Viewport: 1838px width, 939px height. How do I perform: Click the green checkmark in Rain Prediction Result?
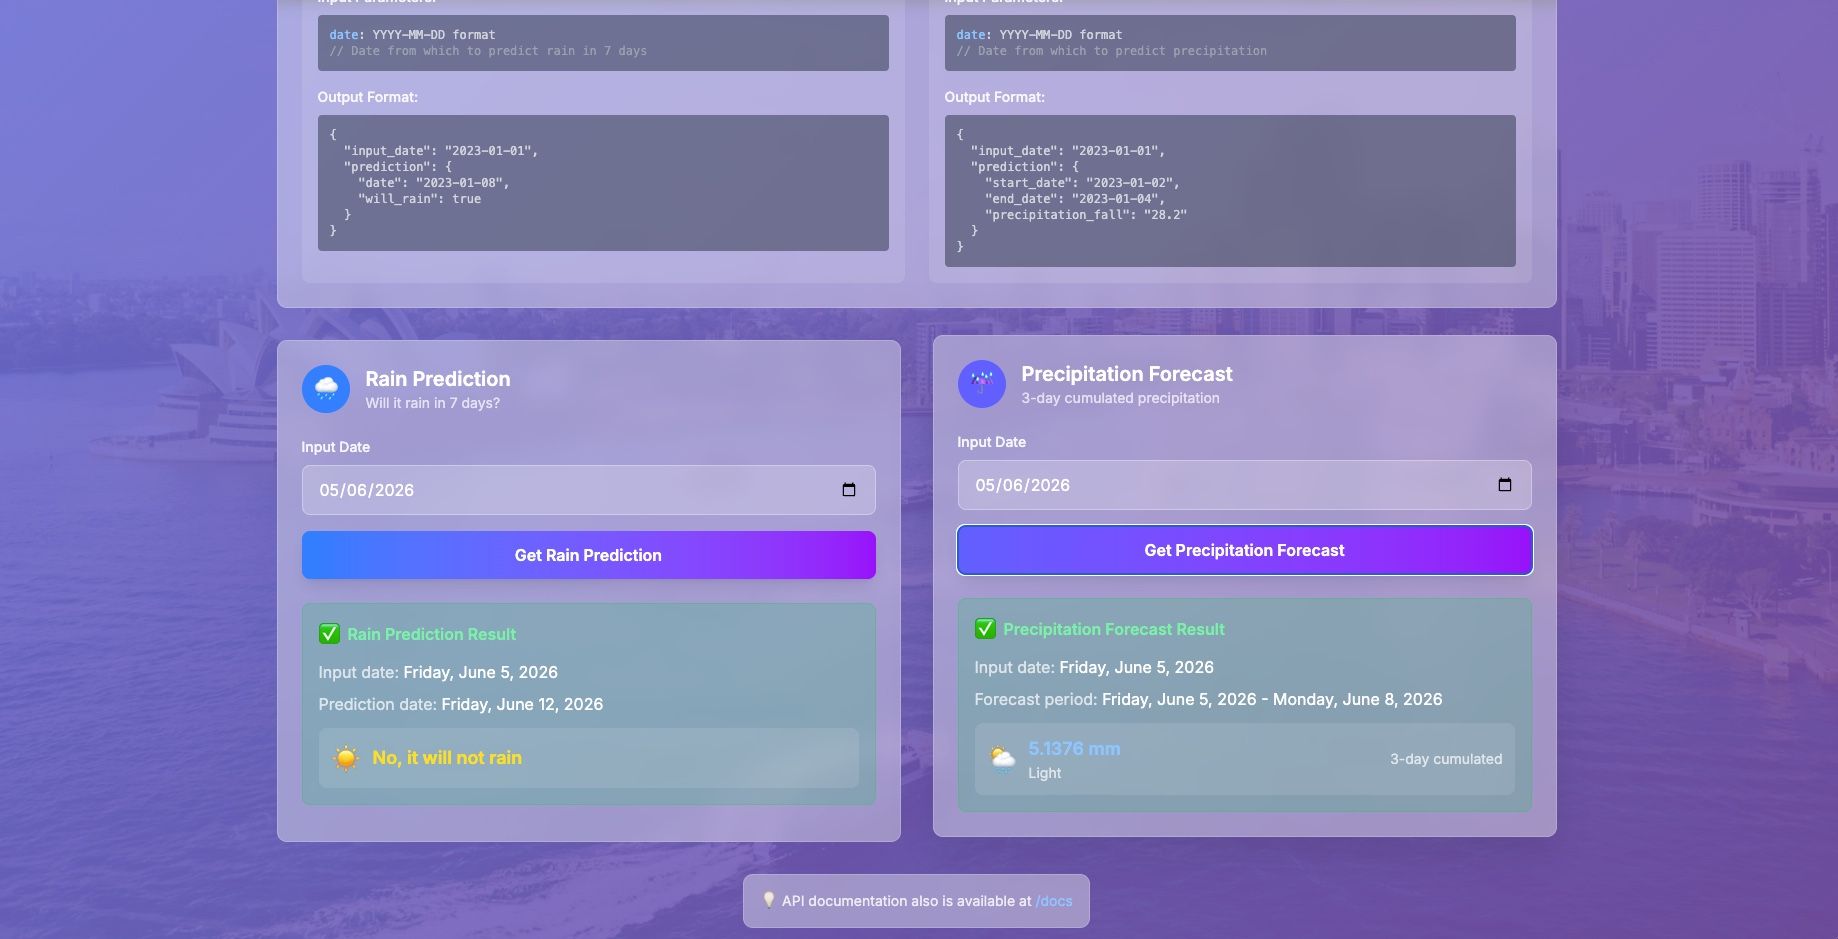click(x=329, y=634)
